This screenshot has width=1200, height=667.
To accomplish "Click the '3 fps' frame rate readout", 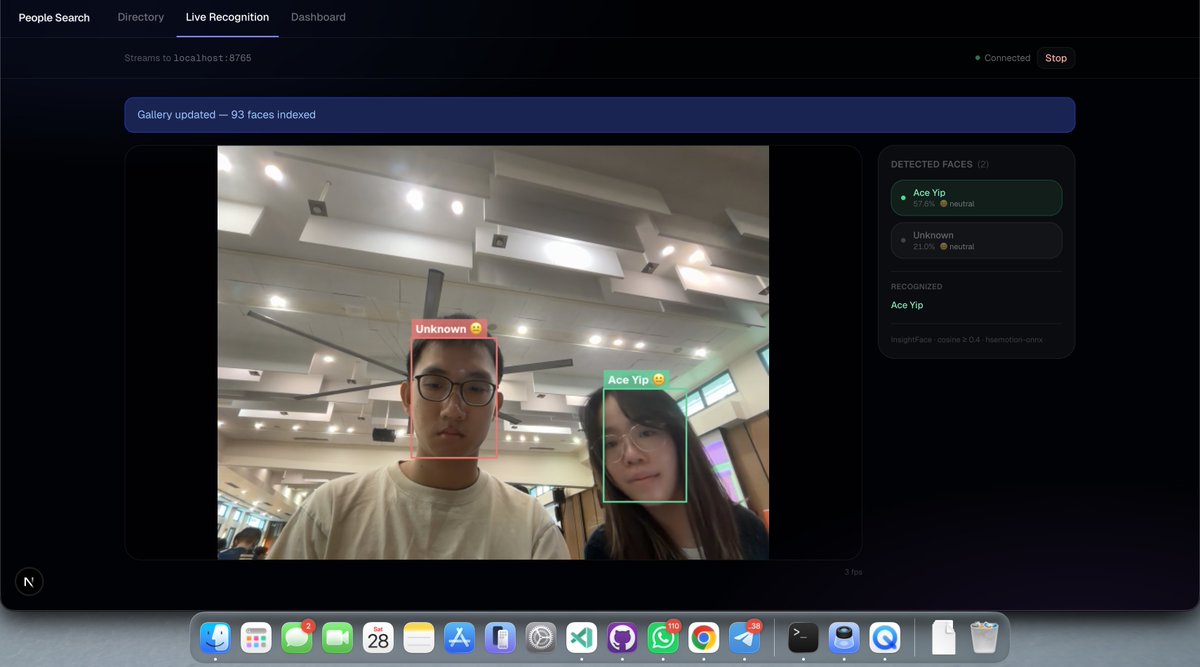I will pos(853,572).
